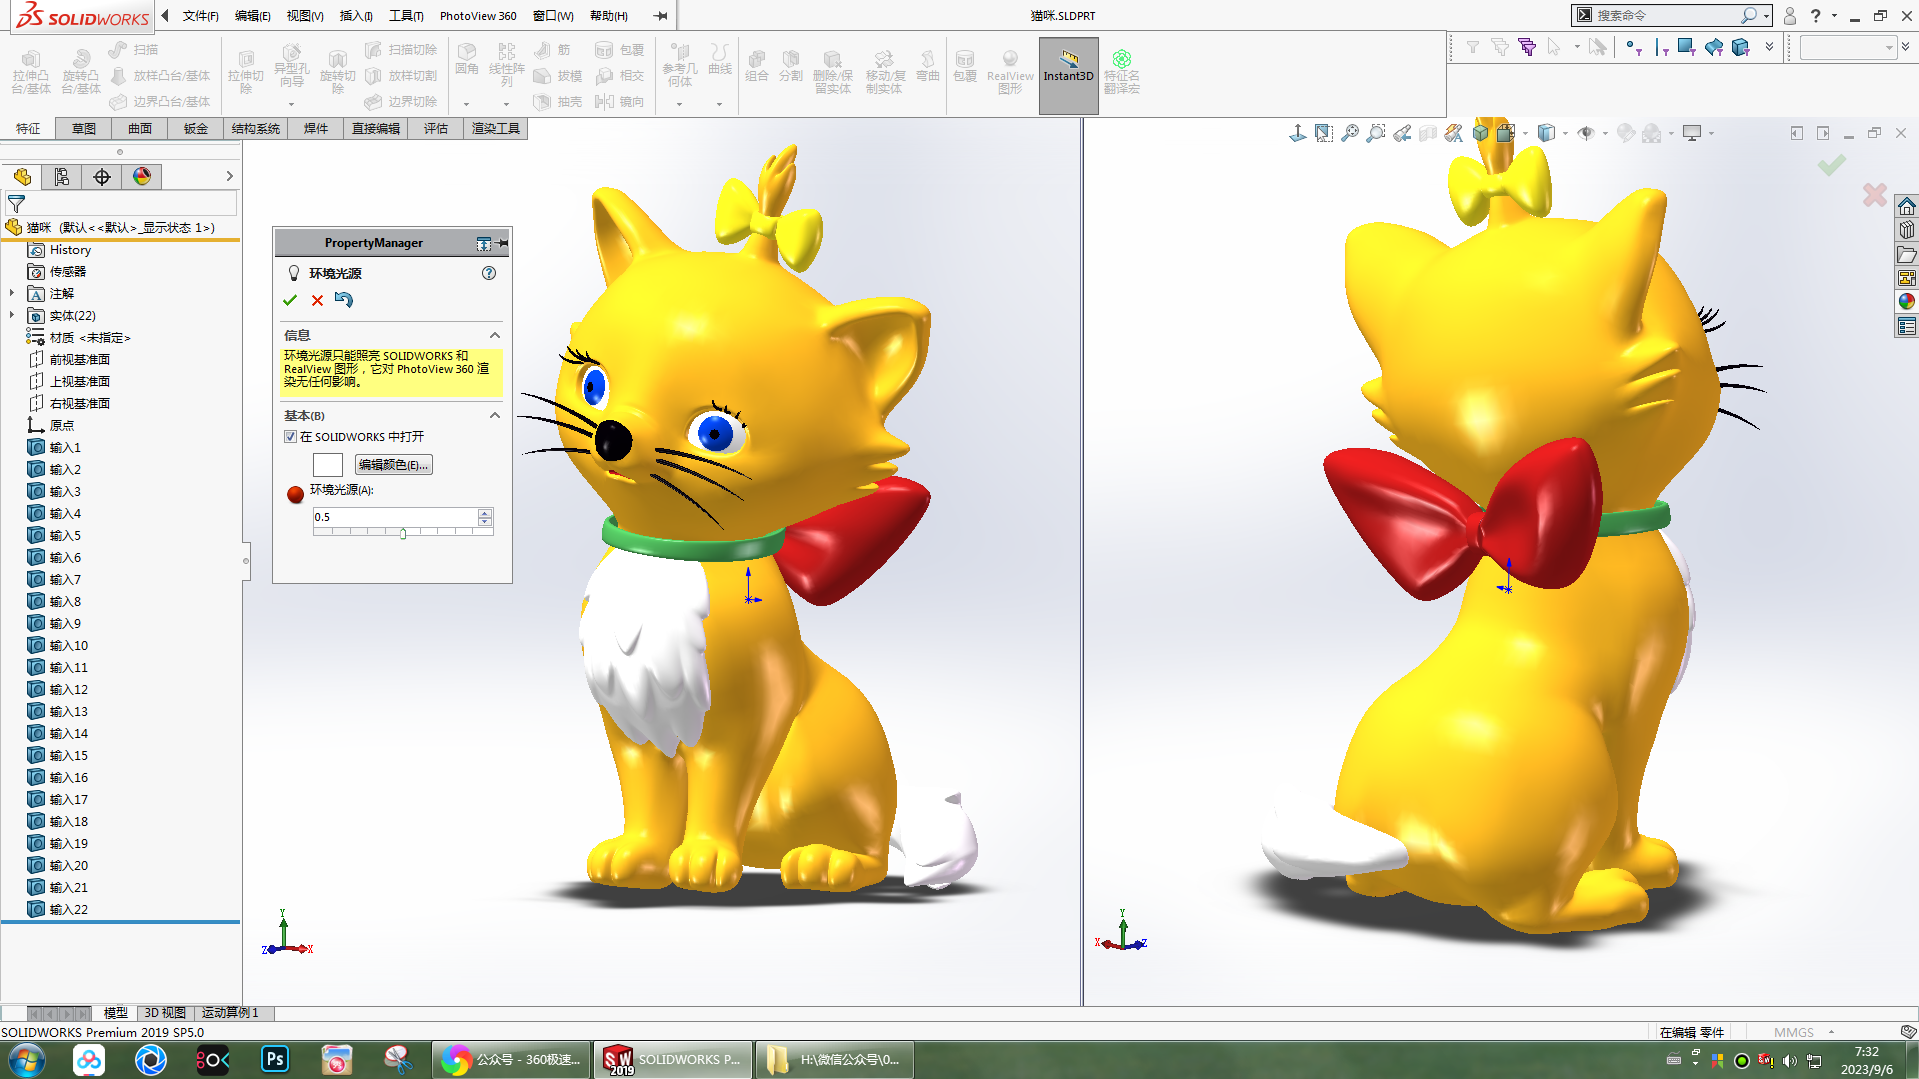Open the 文件(F) menu
This screenshot has height=1079, width=1919.
pyautogui.click(x=200, y=16)
